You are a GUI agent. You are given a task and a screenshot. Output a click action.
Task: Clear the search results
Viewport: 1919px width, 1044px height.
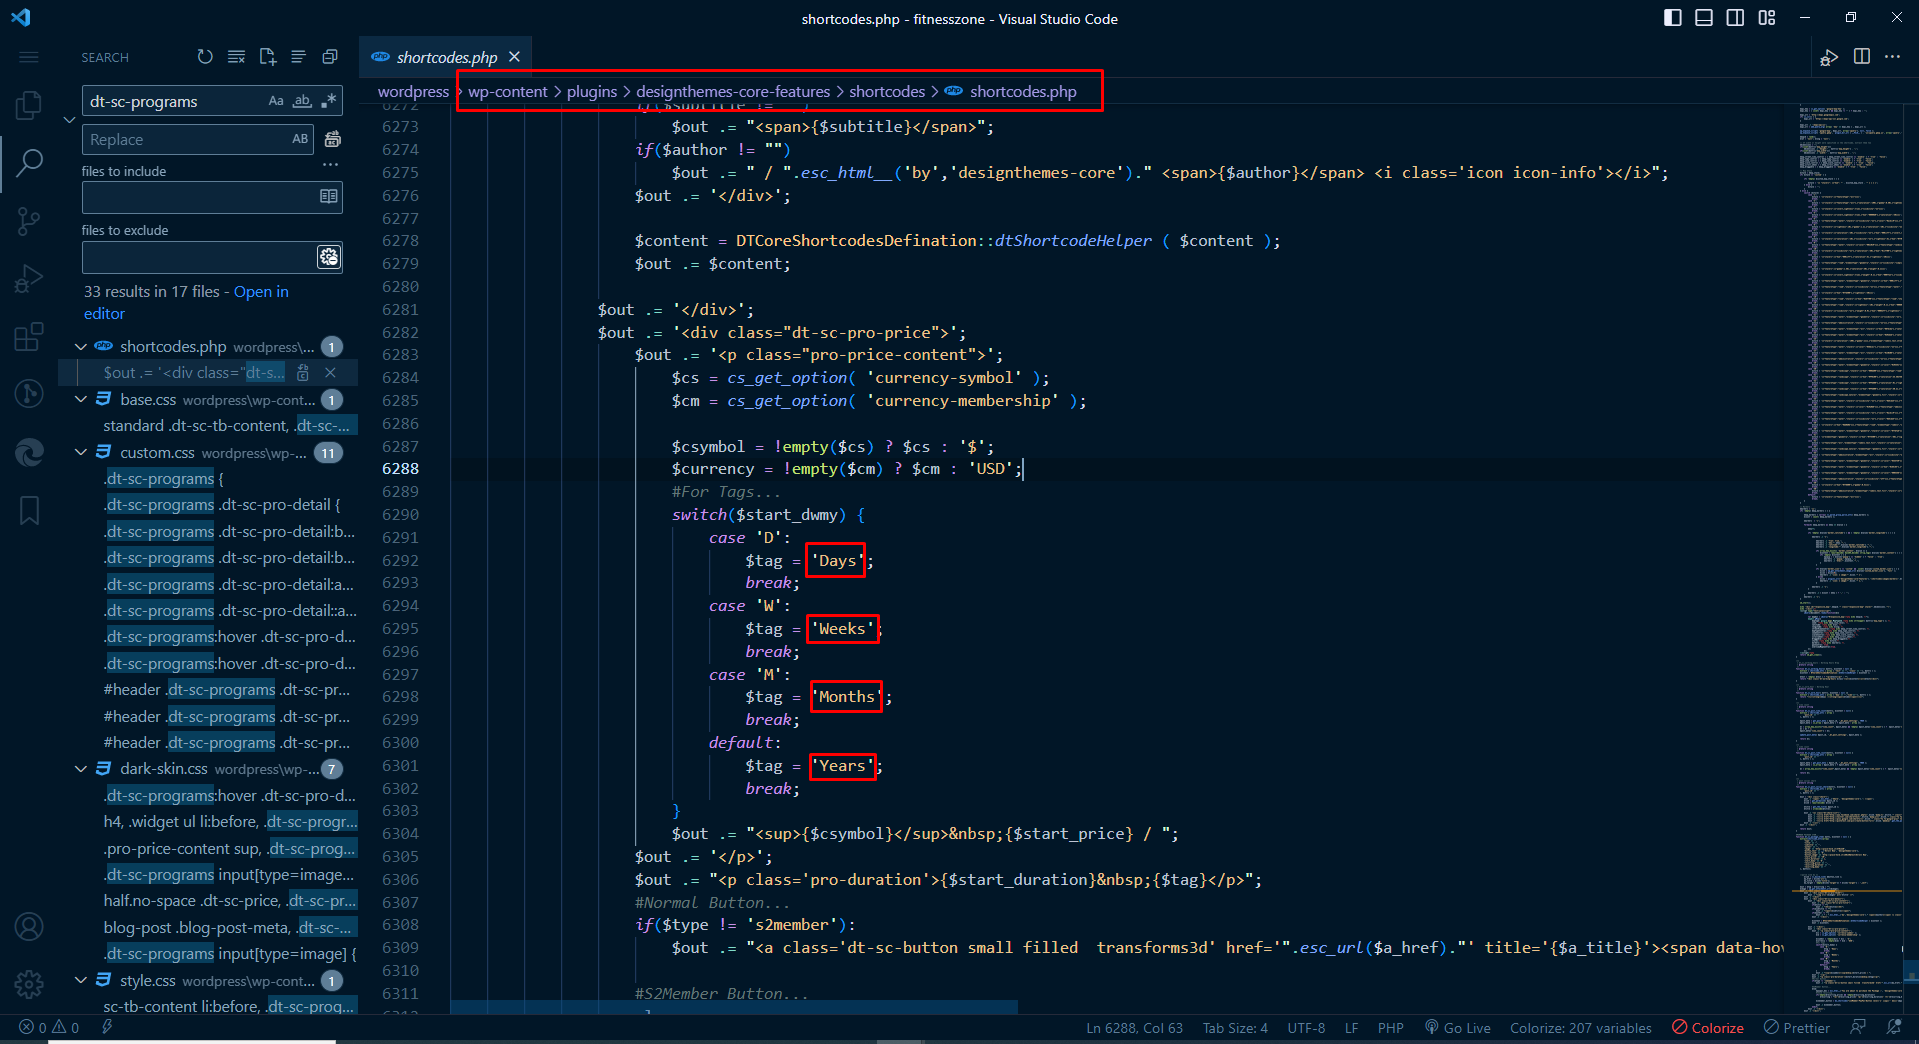point(236,57)
